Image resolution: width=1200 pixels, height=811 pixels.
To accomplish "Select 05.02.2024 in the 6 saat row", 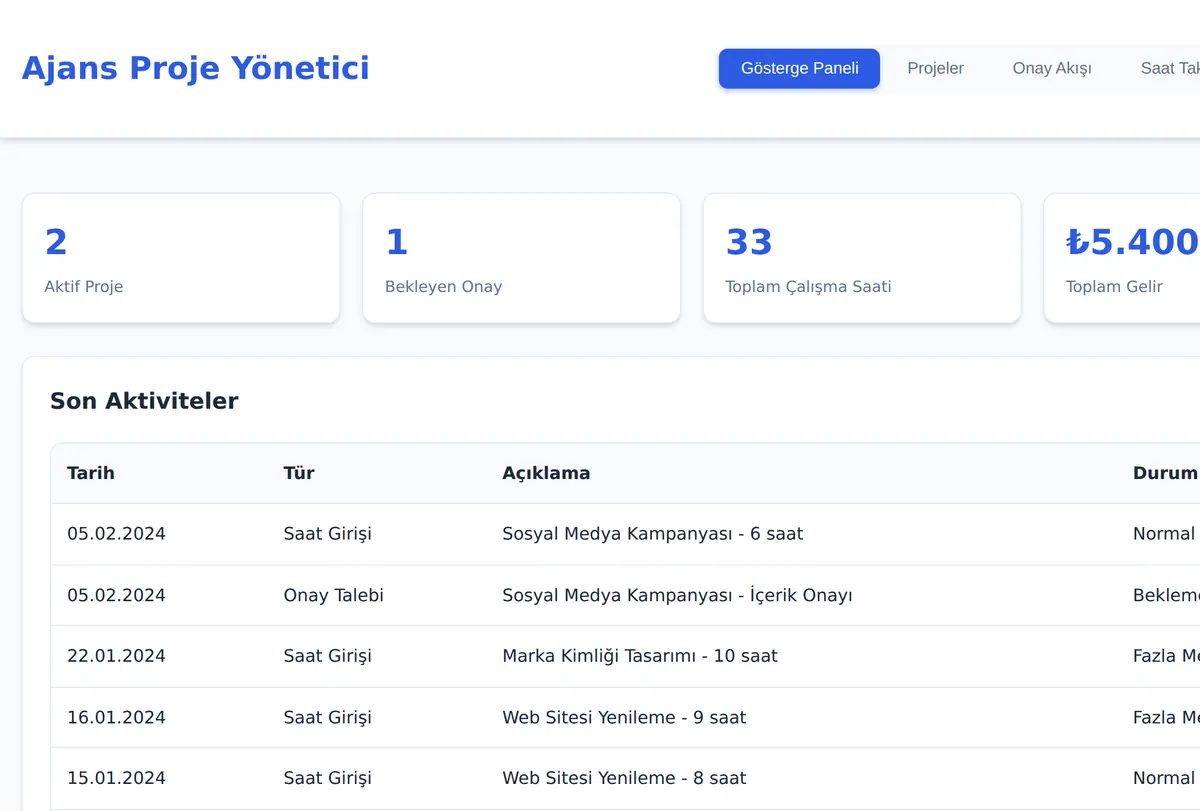I will (x=116, y=534).
